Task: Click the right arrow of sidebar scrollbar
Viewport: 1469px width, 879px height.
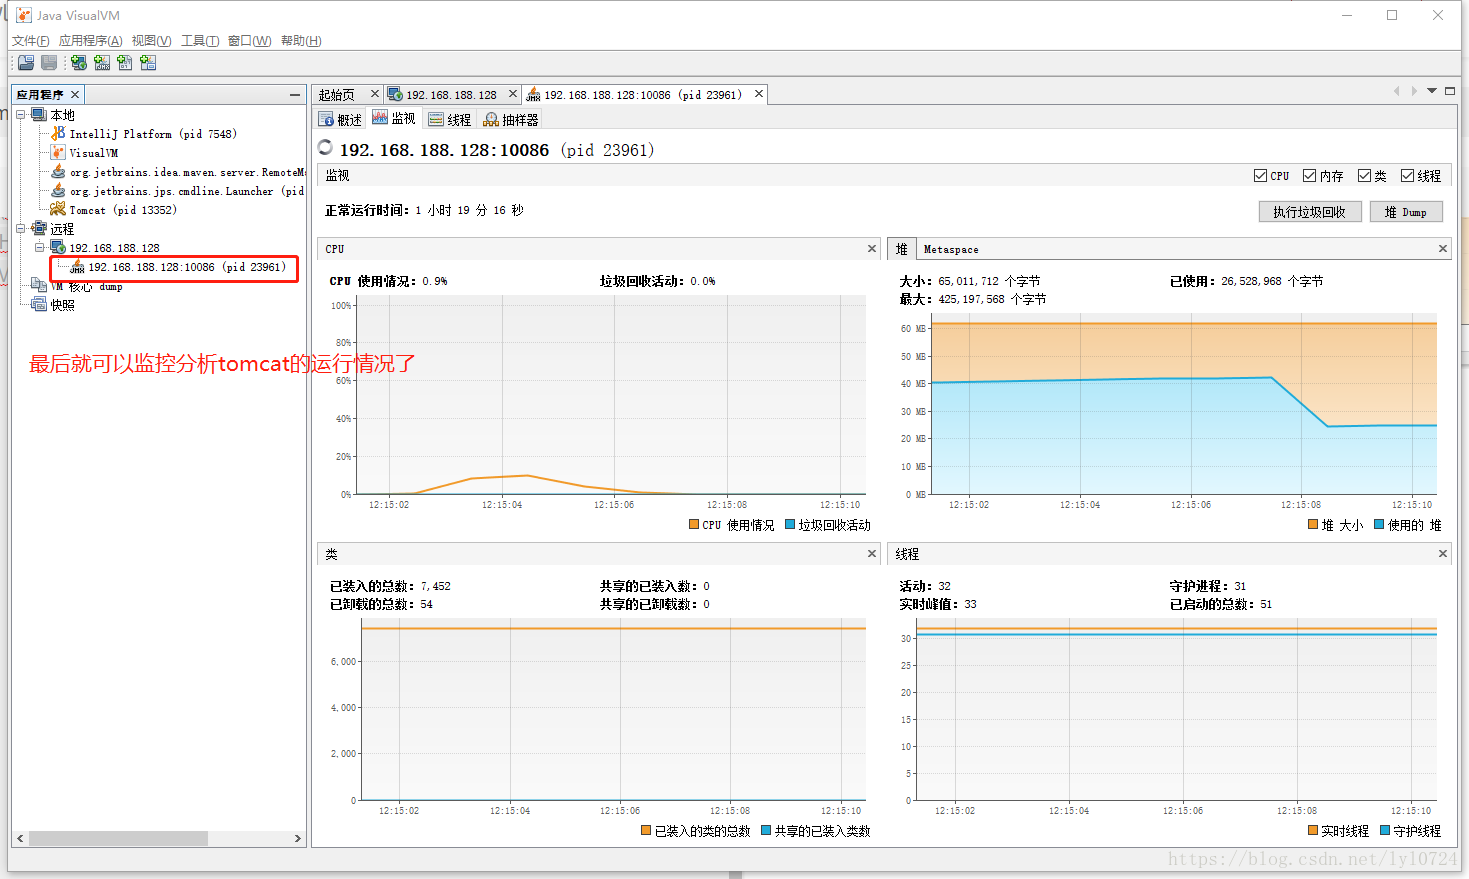Action: 297,839
